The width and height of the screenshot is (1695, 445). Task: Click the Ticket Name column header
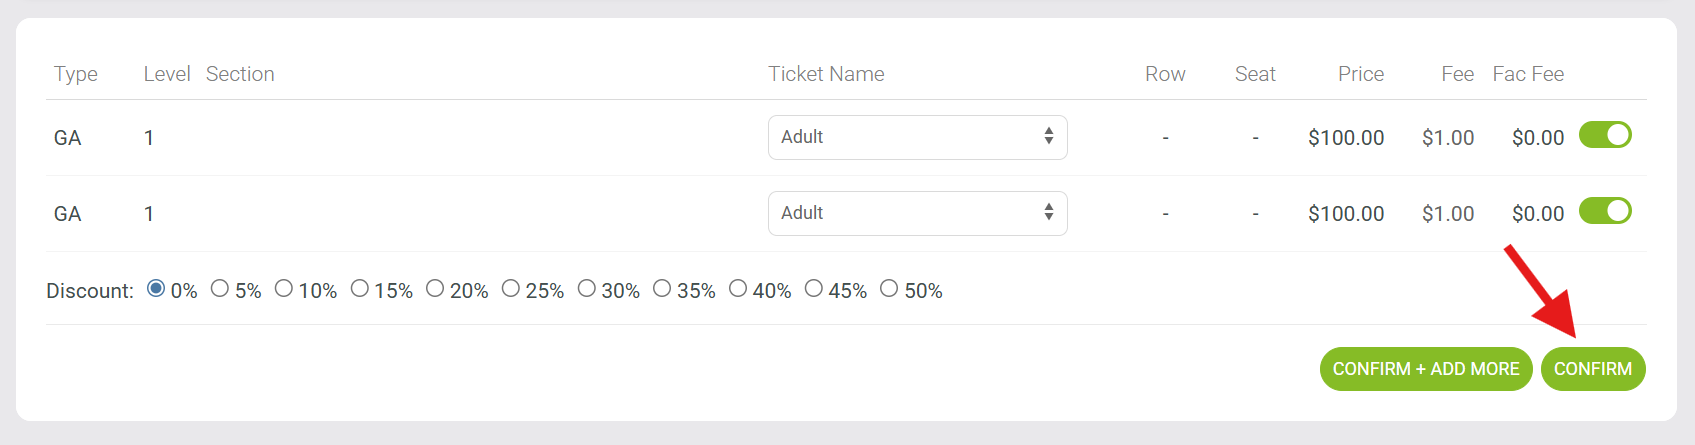pos(826,74)
